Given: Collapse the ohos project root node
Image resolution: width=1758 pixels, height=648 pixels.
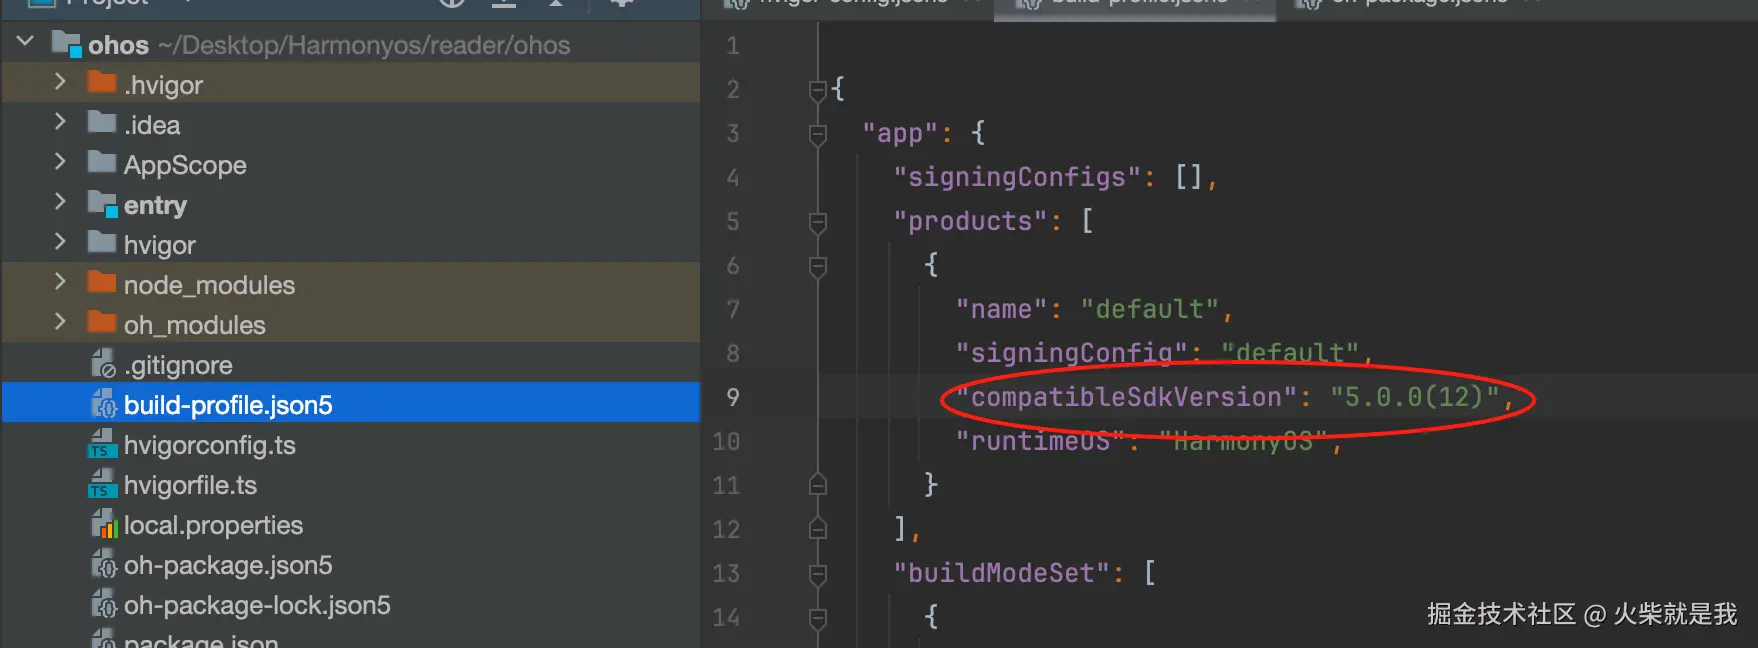Looking at the screenshot, I should (26, 42).
